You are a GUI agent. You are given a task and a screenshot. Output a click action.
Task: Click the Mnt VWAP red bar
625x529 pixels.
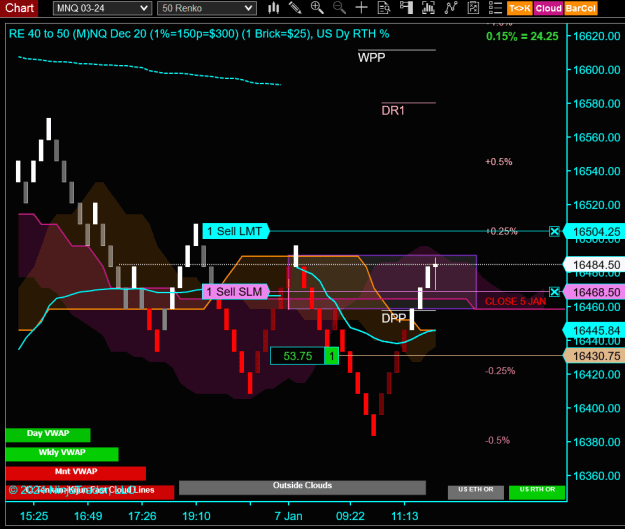pyautogui.click(x=76, y=473)
